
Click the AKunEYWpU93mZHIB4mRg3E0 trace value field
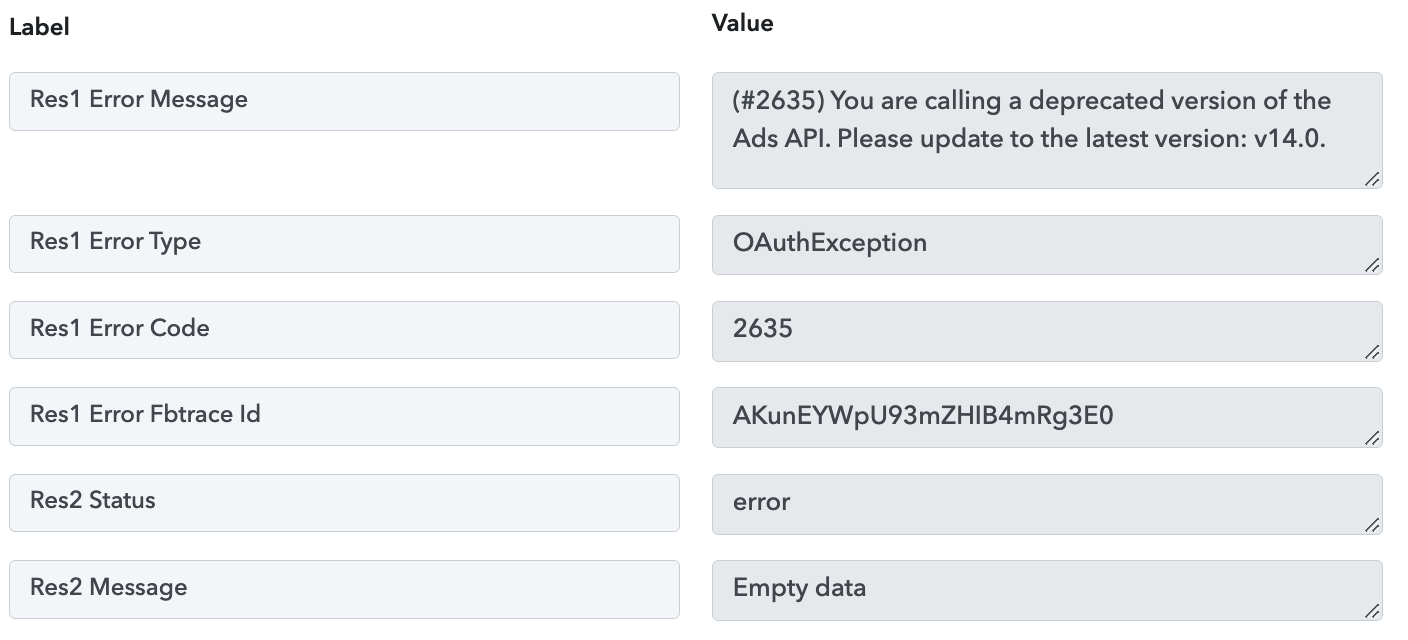click(x=1047, y=416)
